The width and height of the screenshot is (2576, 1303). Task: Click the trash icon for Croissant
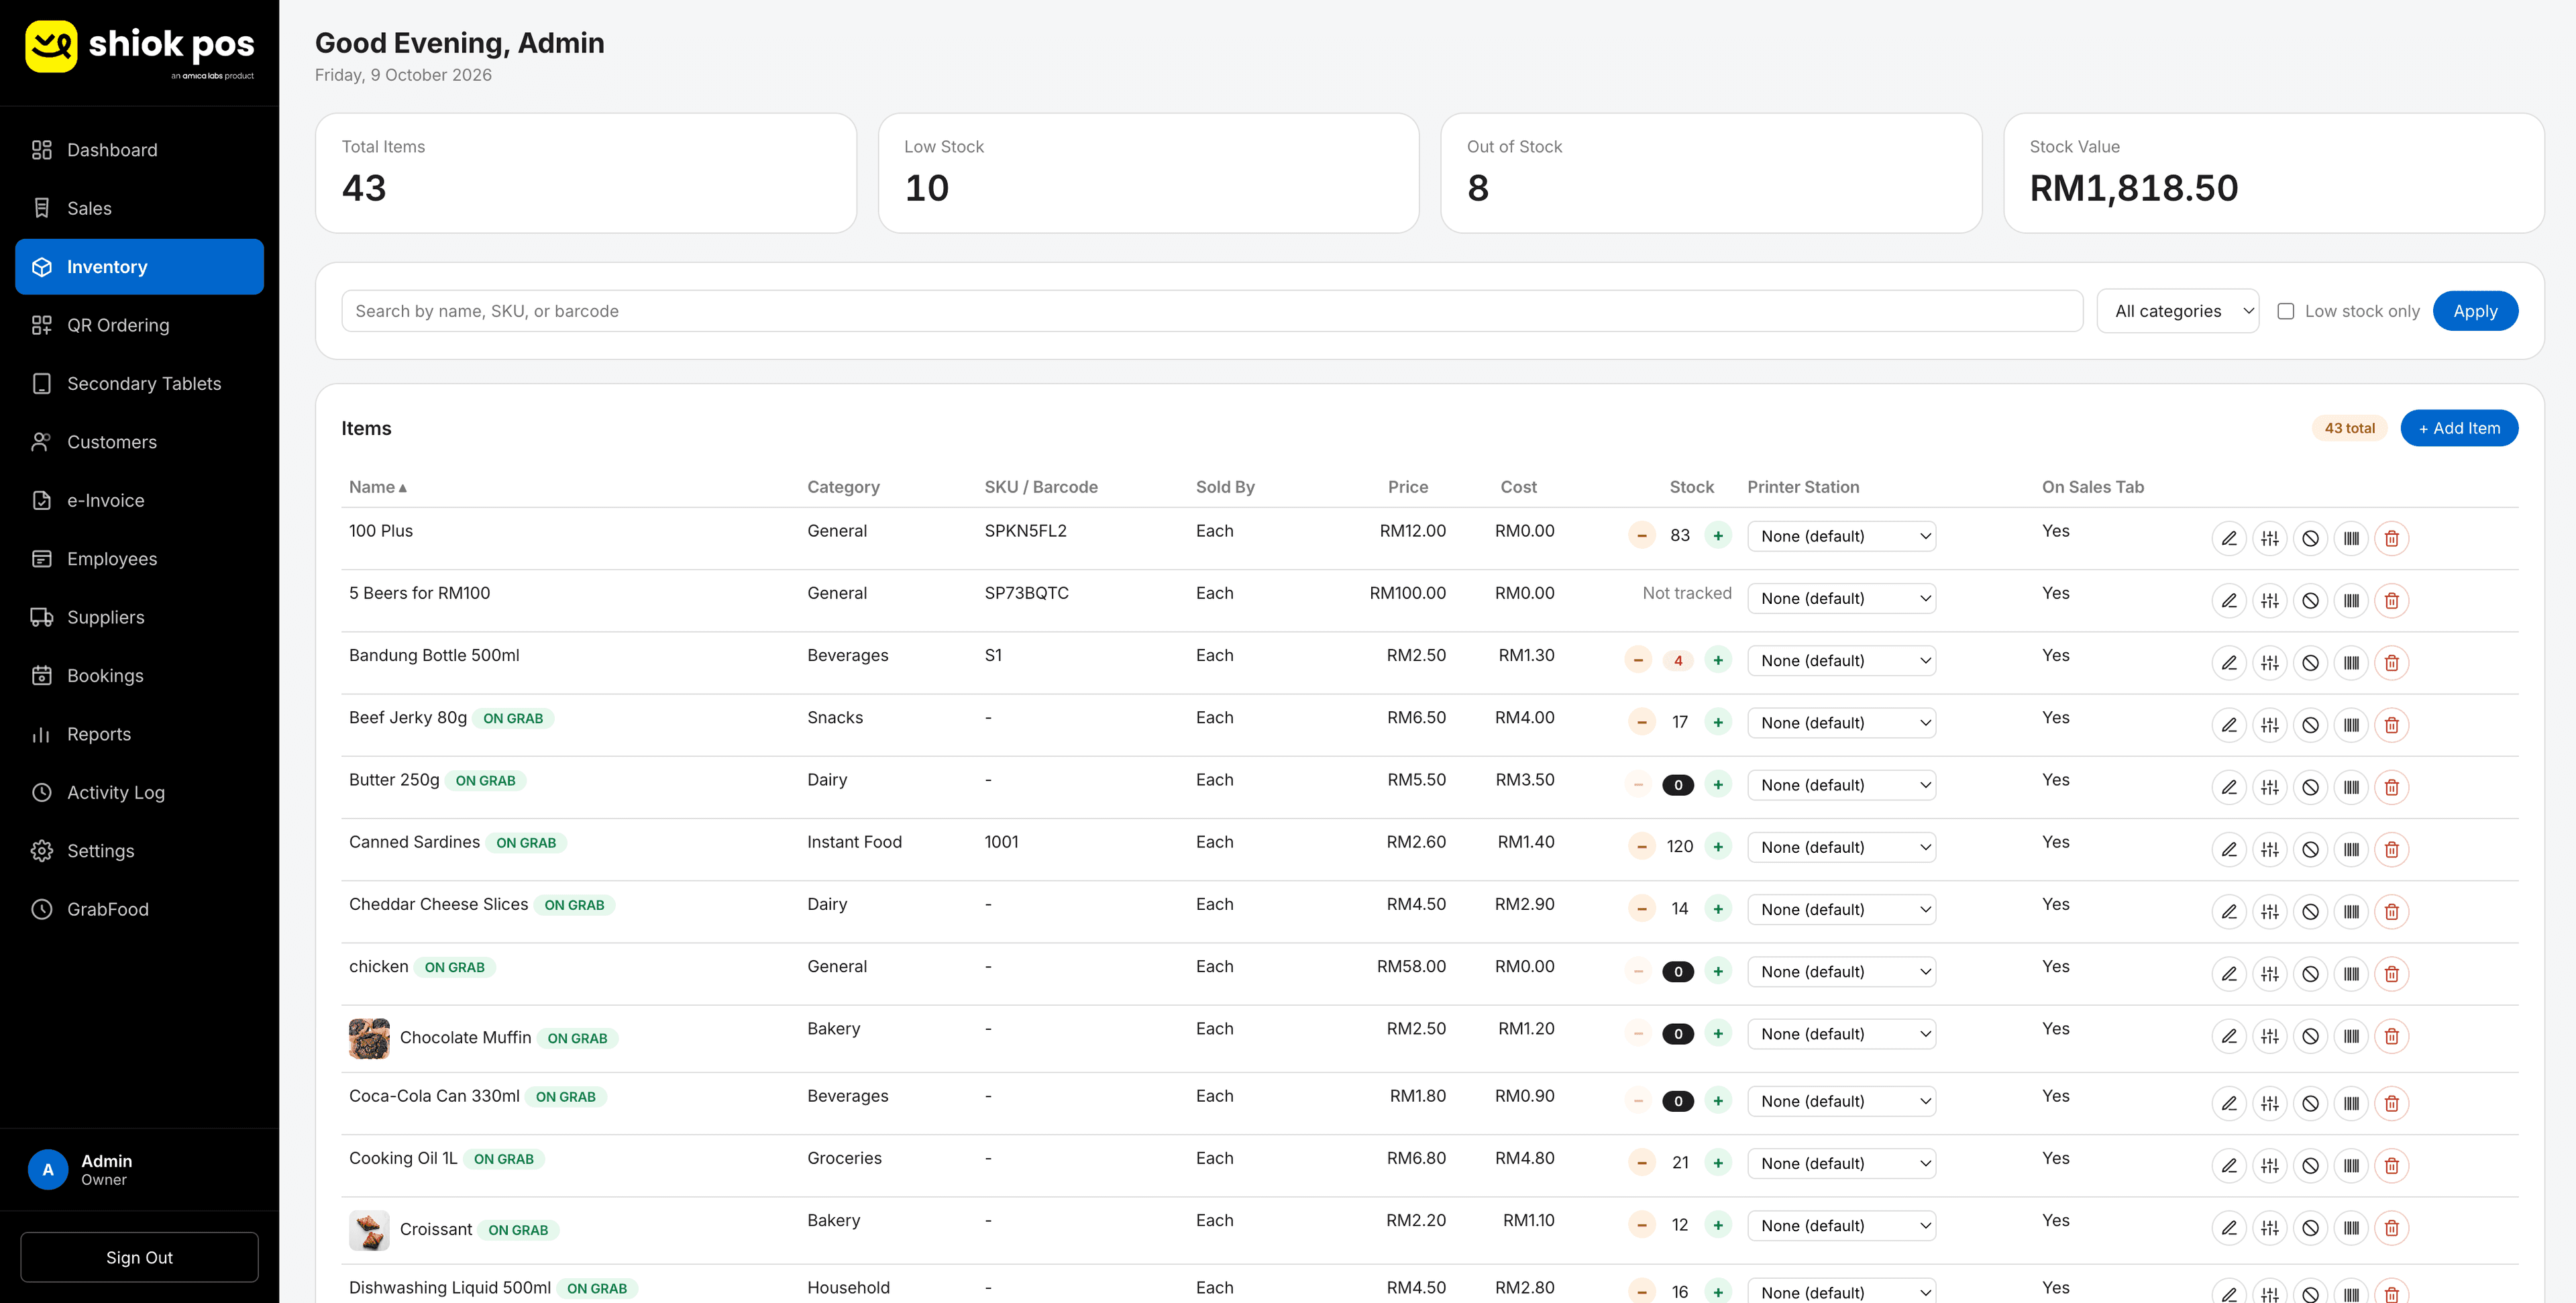2391,1227
